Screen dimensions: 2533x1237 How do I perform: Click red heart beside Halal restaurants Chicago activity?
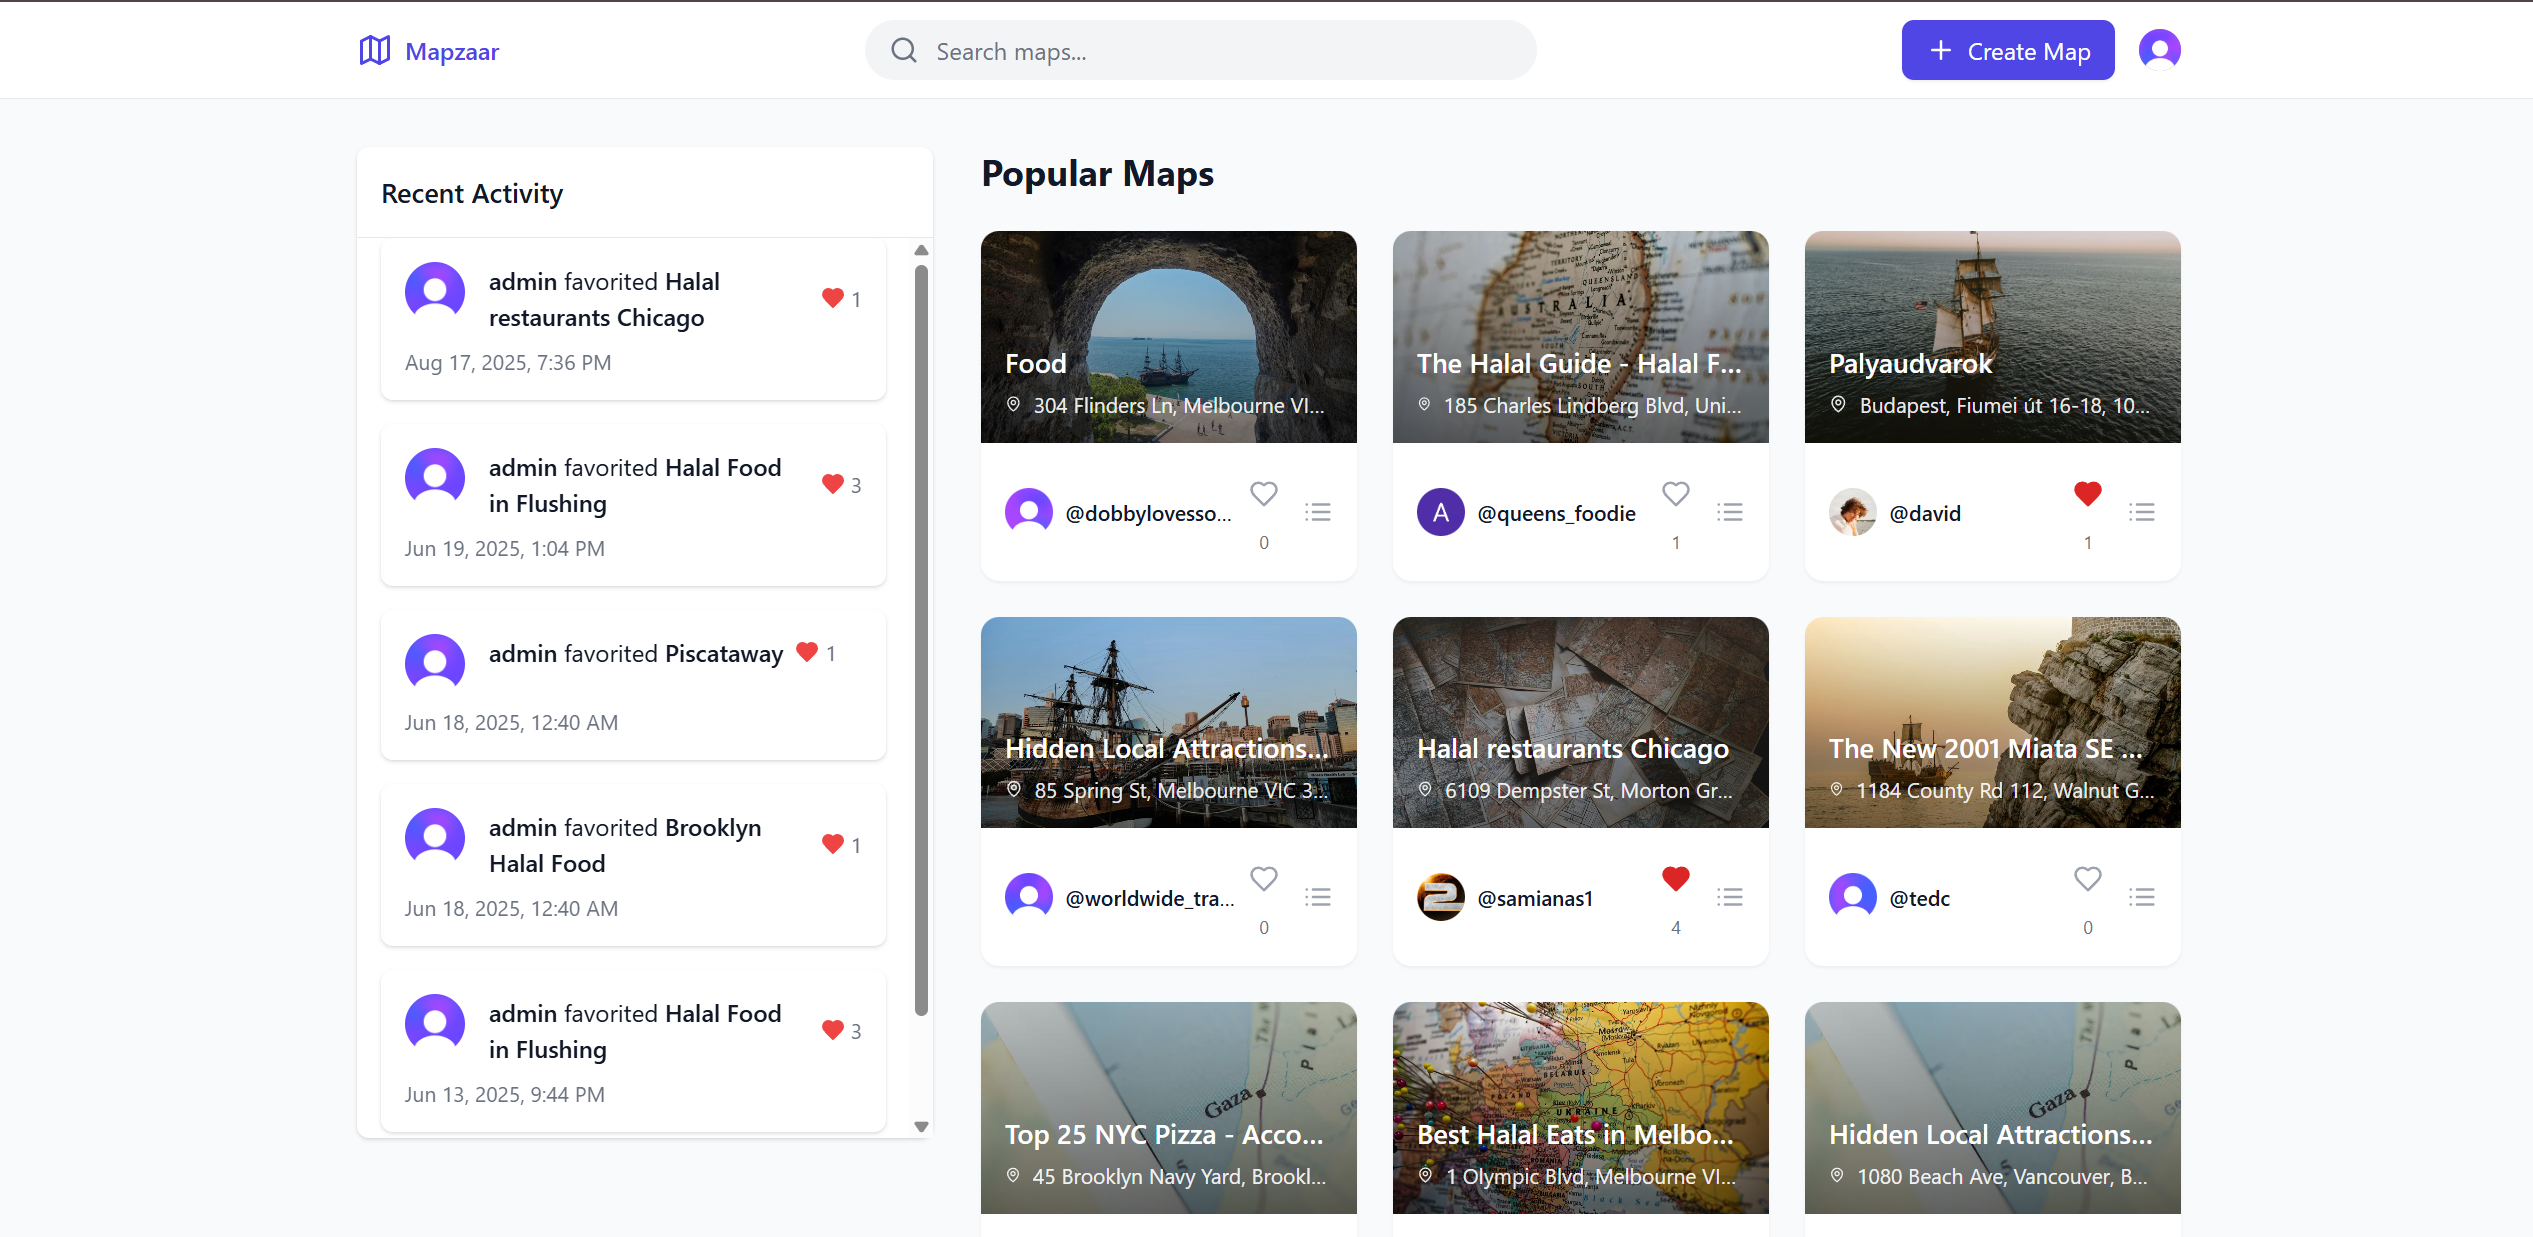[833, 298]
